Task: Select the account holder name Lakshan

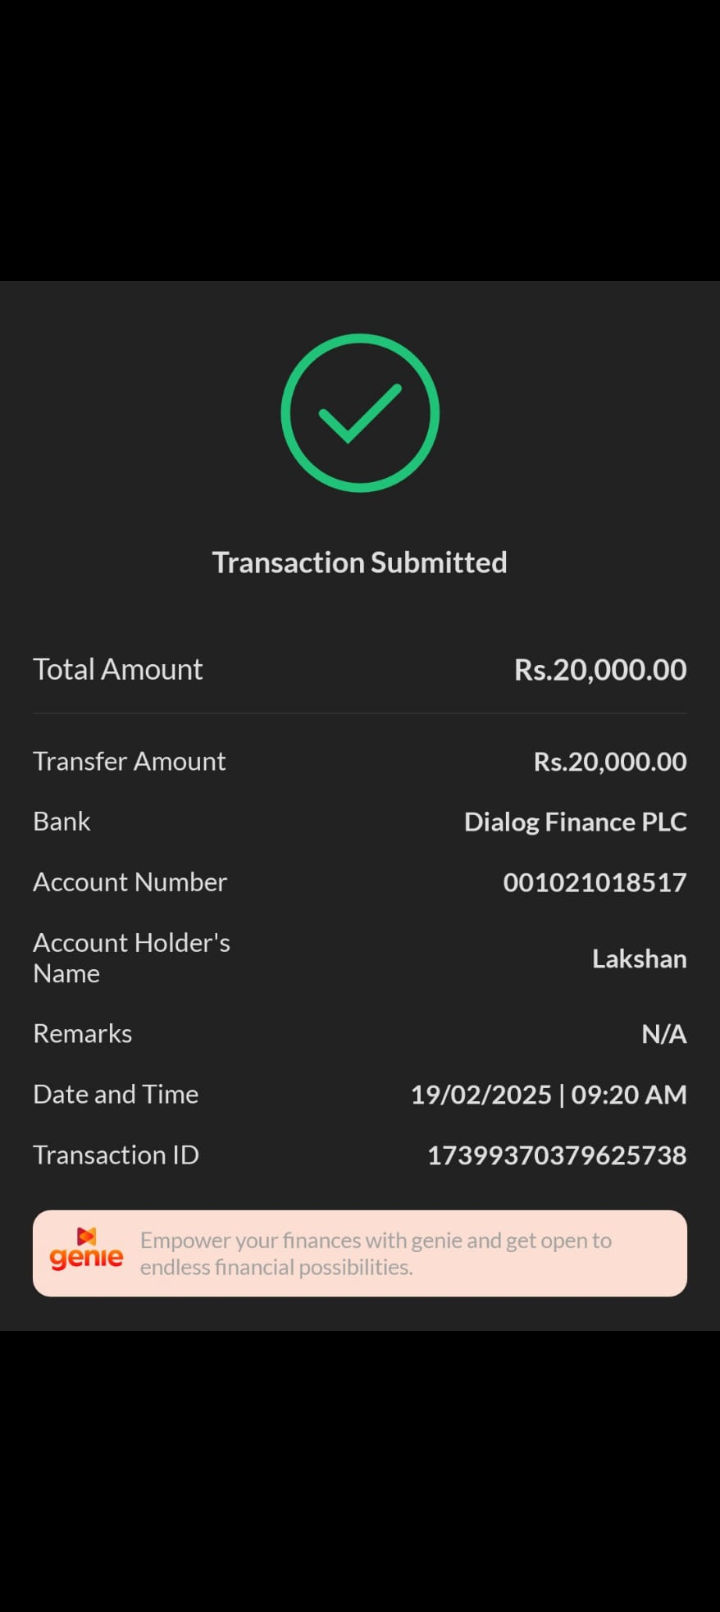Action: (639, 958)
